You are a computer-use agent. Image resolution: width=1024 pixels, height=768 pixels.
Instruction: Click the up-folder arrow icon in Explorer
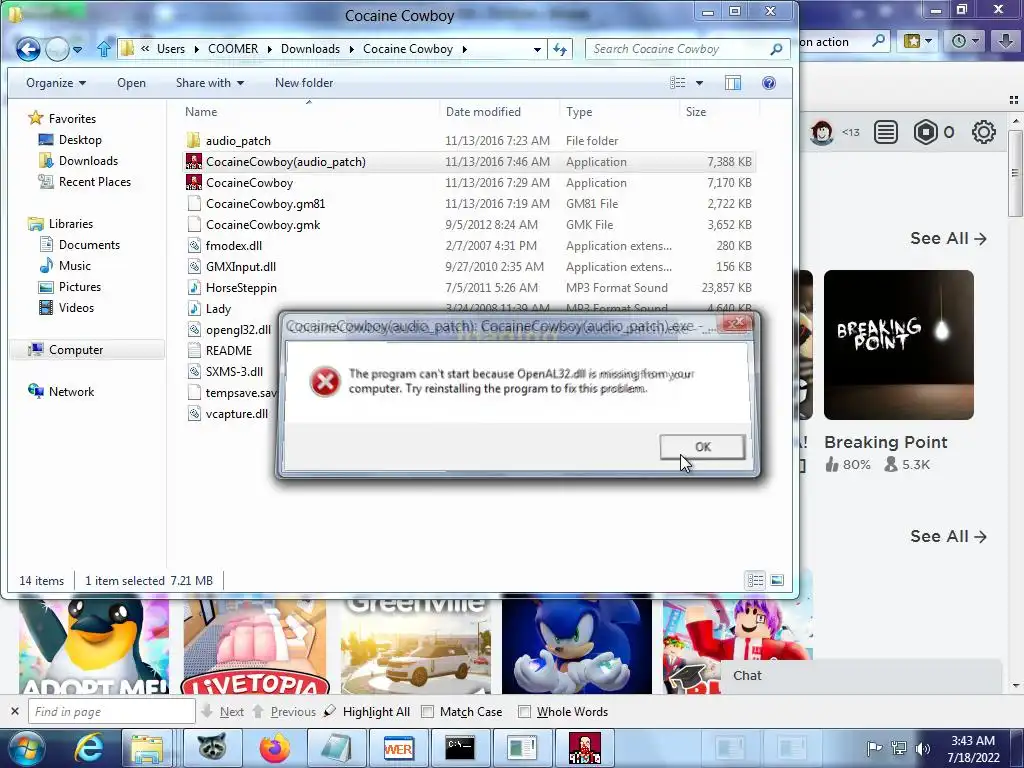pos(103,49)
